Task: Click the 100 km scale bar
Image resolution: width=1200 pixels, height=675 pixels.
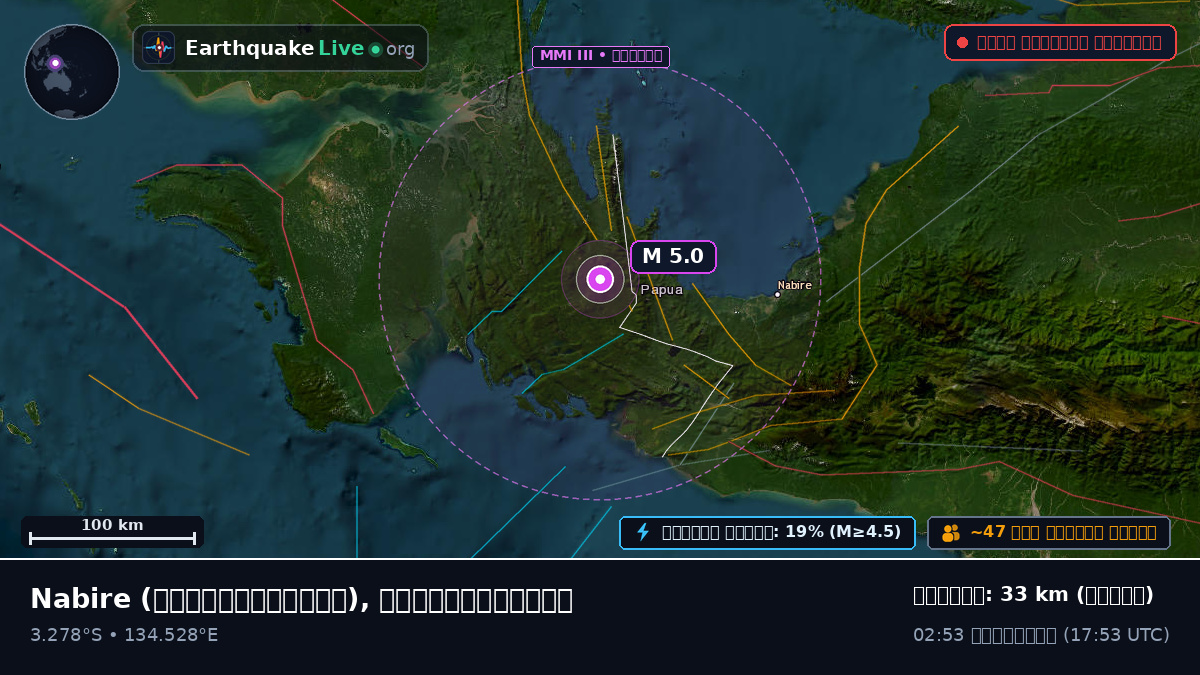Action: 112,532
